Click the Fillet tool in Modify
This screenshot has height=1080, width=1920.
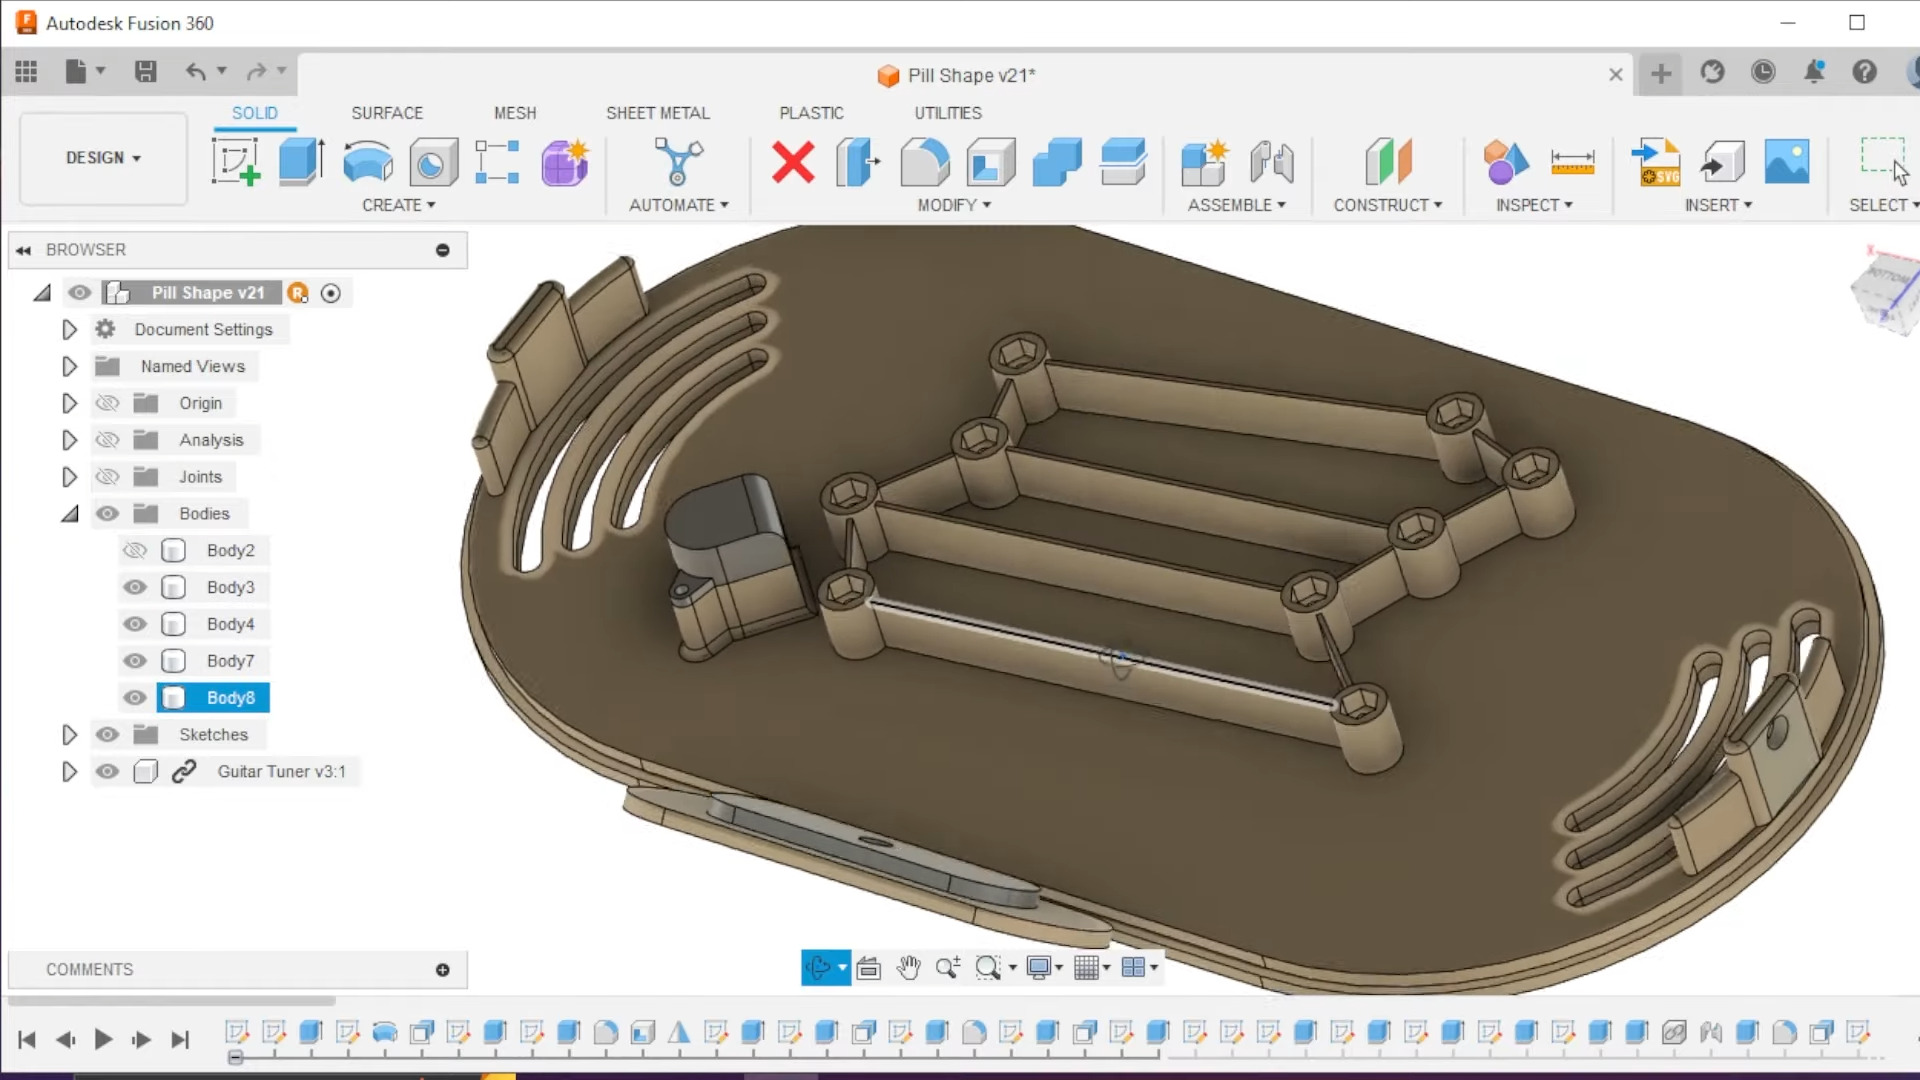924,162
